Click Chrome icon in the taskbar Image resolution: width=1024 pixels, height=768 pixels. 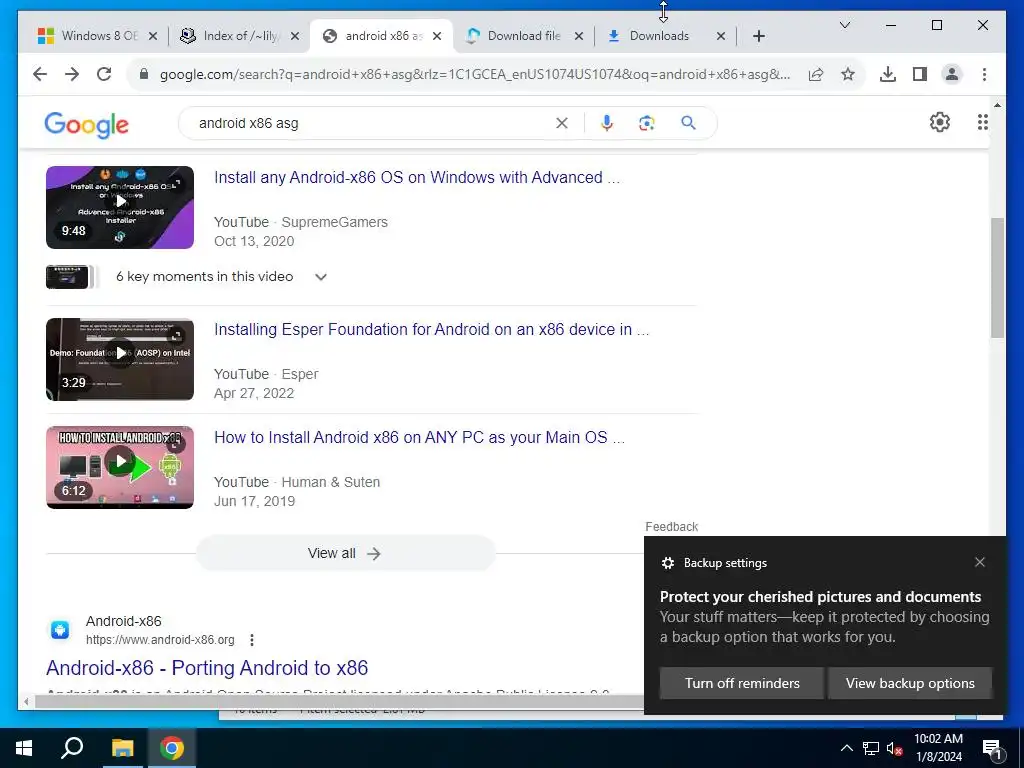coord(172,748)
